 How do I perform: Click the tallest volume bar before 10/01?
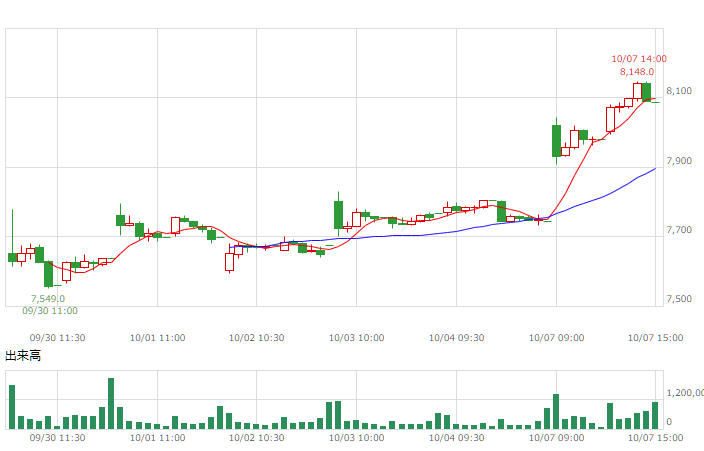point(111,403)
